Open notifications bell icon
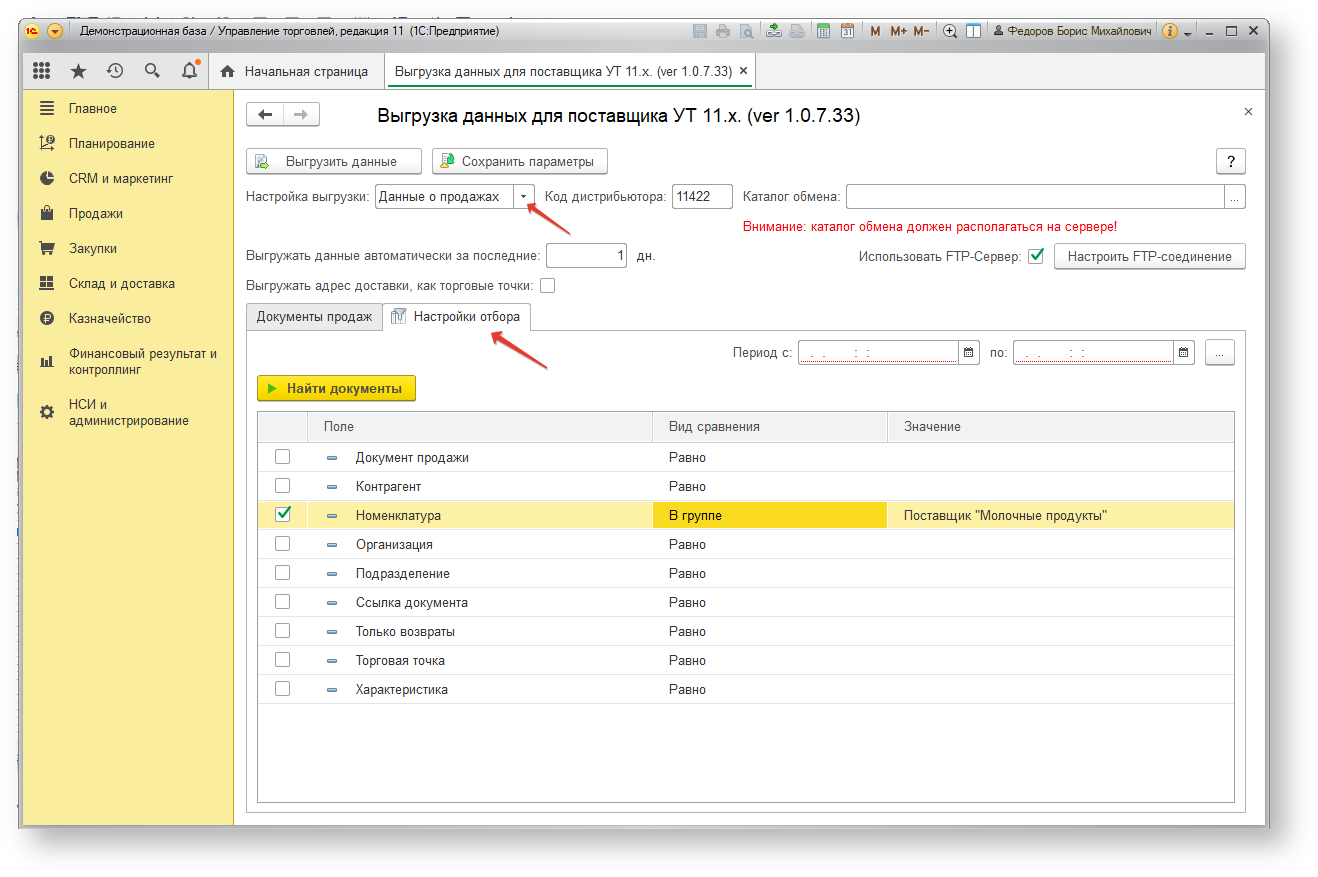Image resolution: width=1318 pixels, height=877 pixels. point(189,71)
